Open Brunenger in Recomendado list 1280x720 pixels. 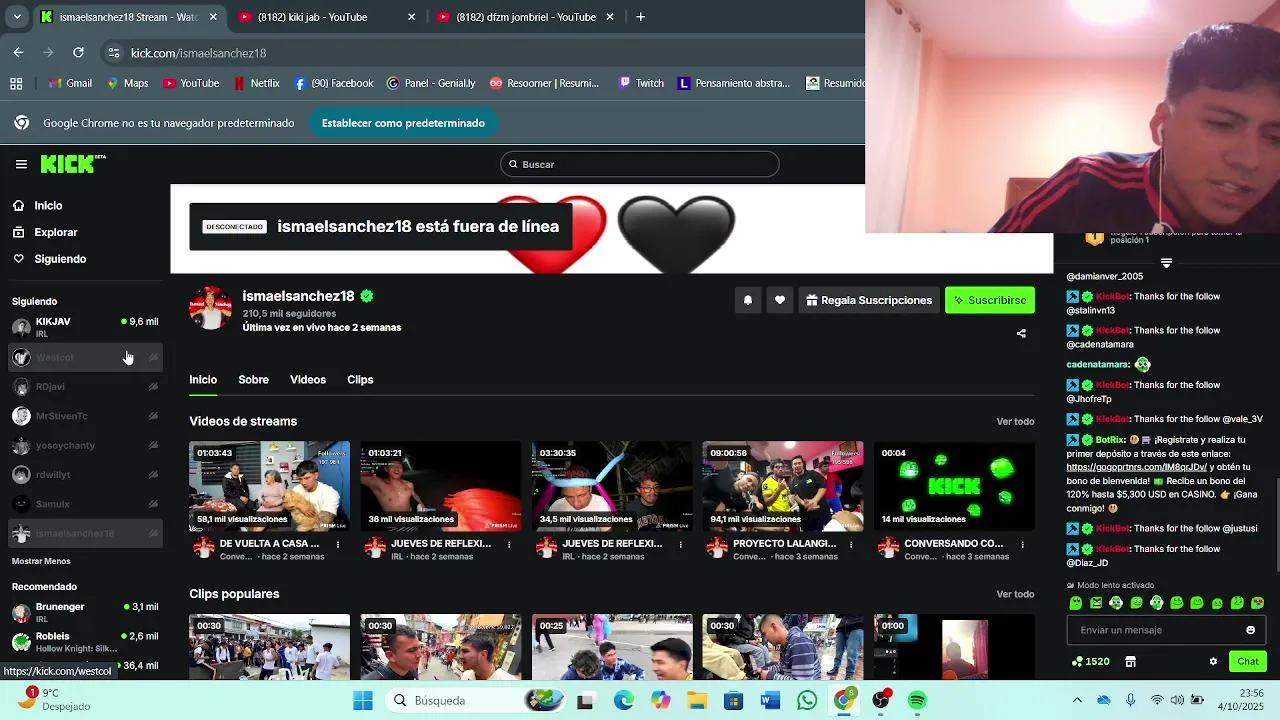pyautogui.click(x=85, y=612)
